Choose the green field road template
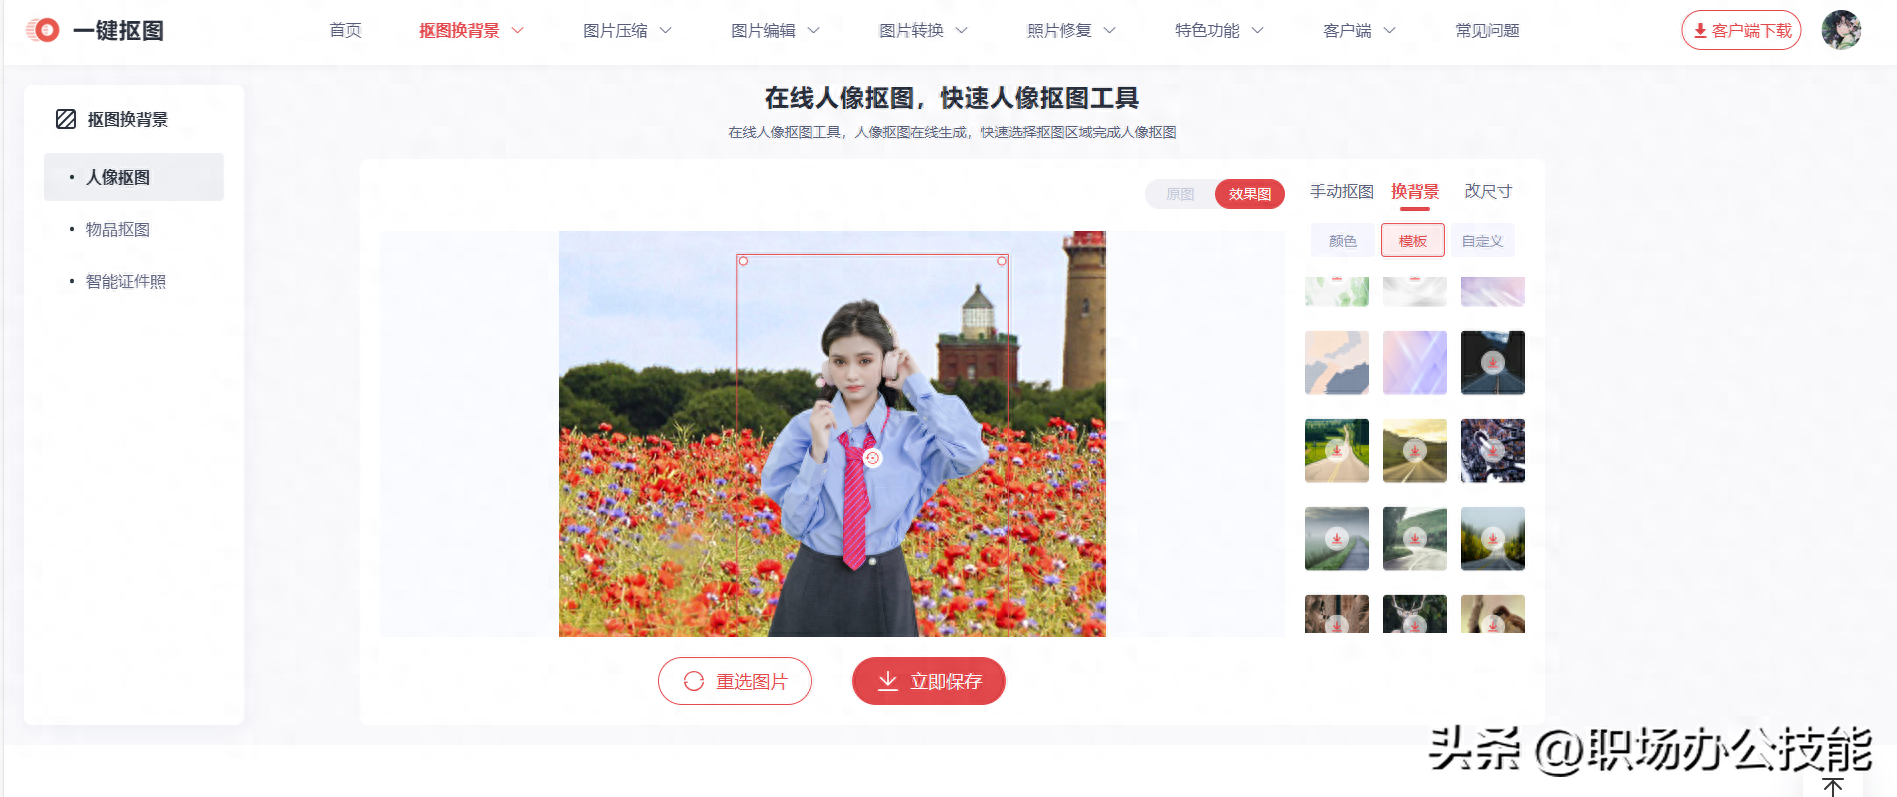 (1337, 451)
